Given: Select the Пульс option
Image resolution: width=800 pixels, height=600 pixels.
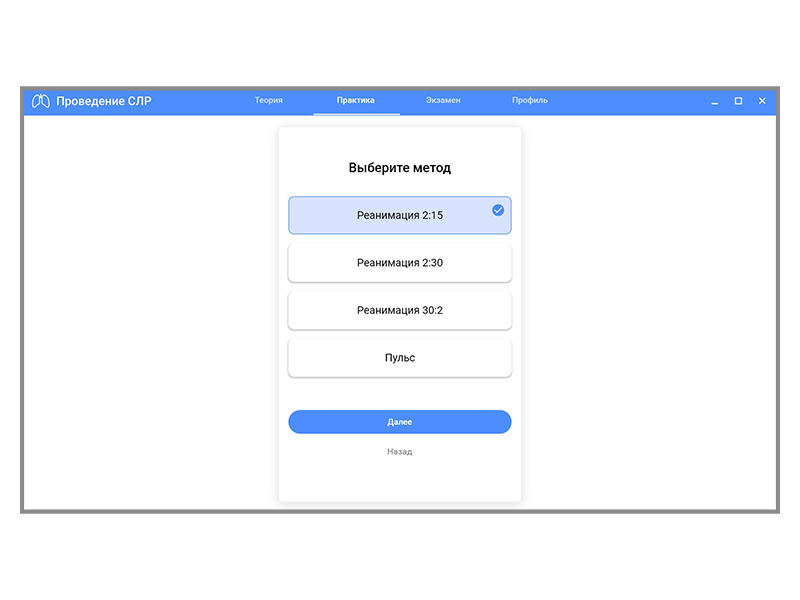Looking at the screenshot, I should pyautogui.click(x=399, y=358).
